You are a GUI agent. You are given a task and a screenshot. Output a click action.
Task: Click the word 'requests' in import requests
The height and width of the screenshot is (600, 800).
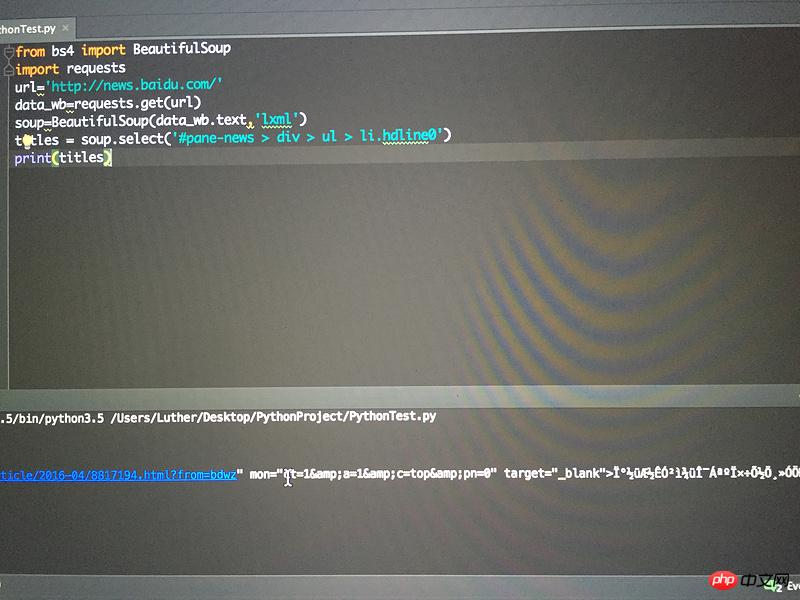tap(96, 68)
